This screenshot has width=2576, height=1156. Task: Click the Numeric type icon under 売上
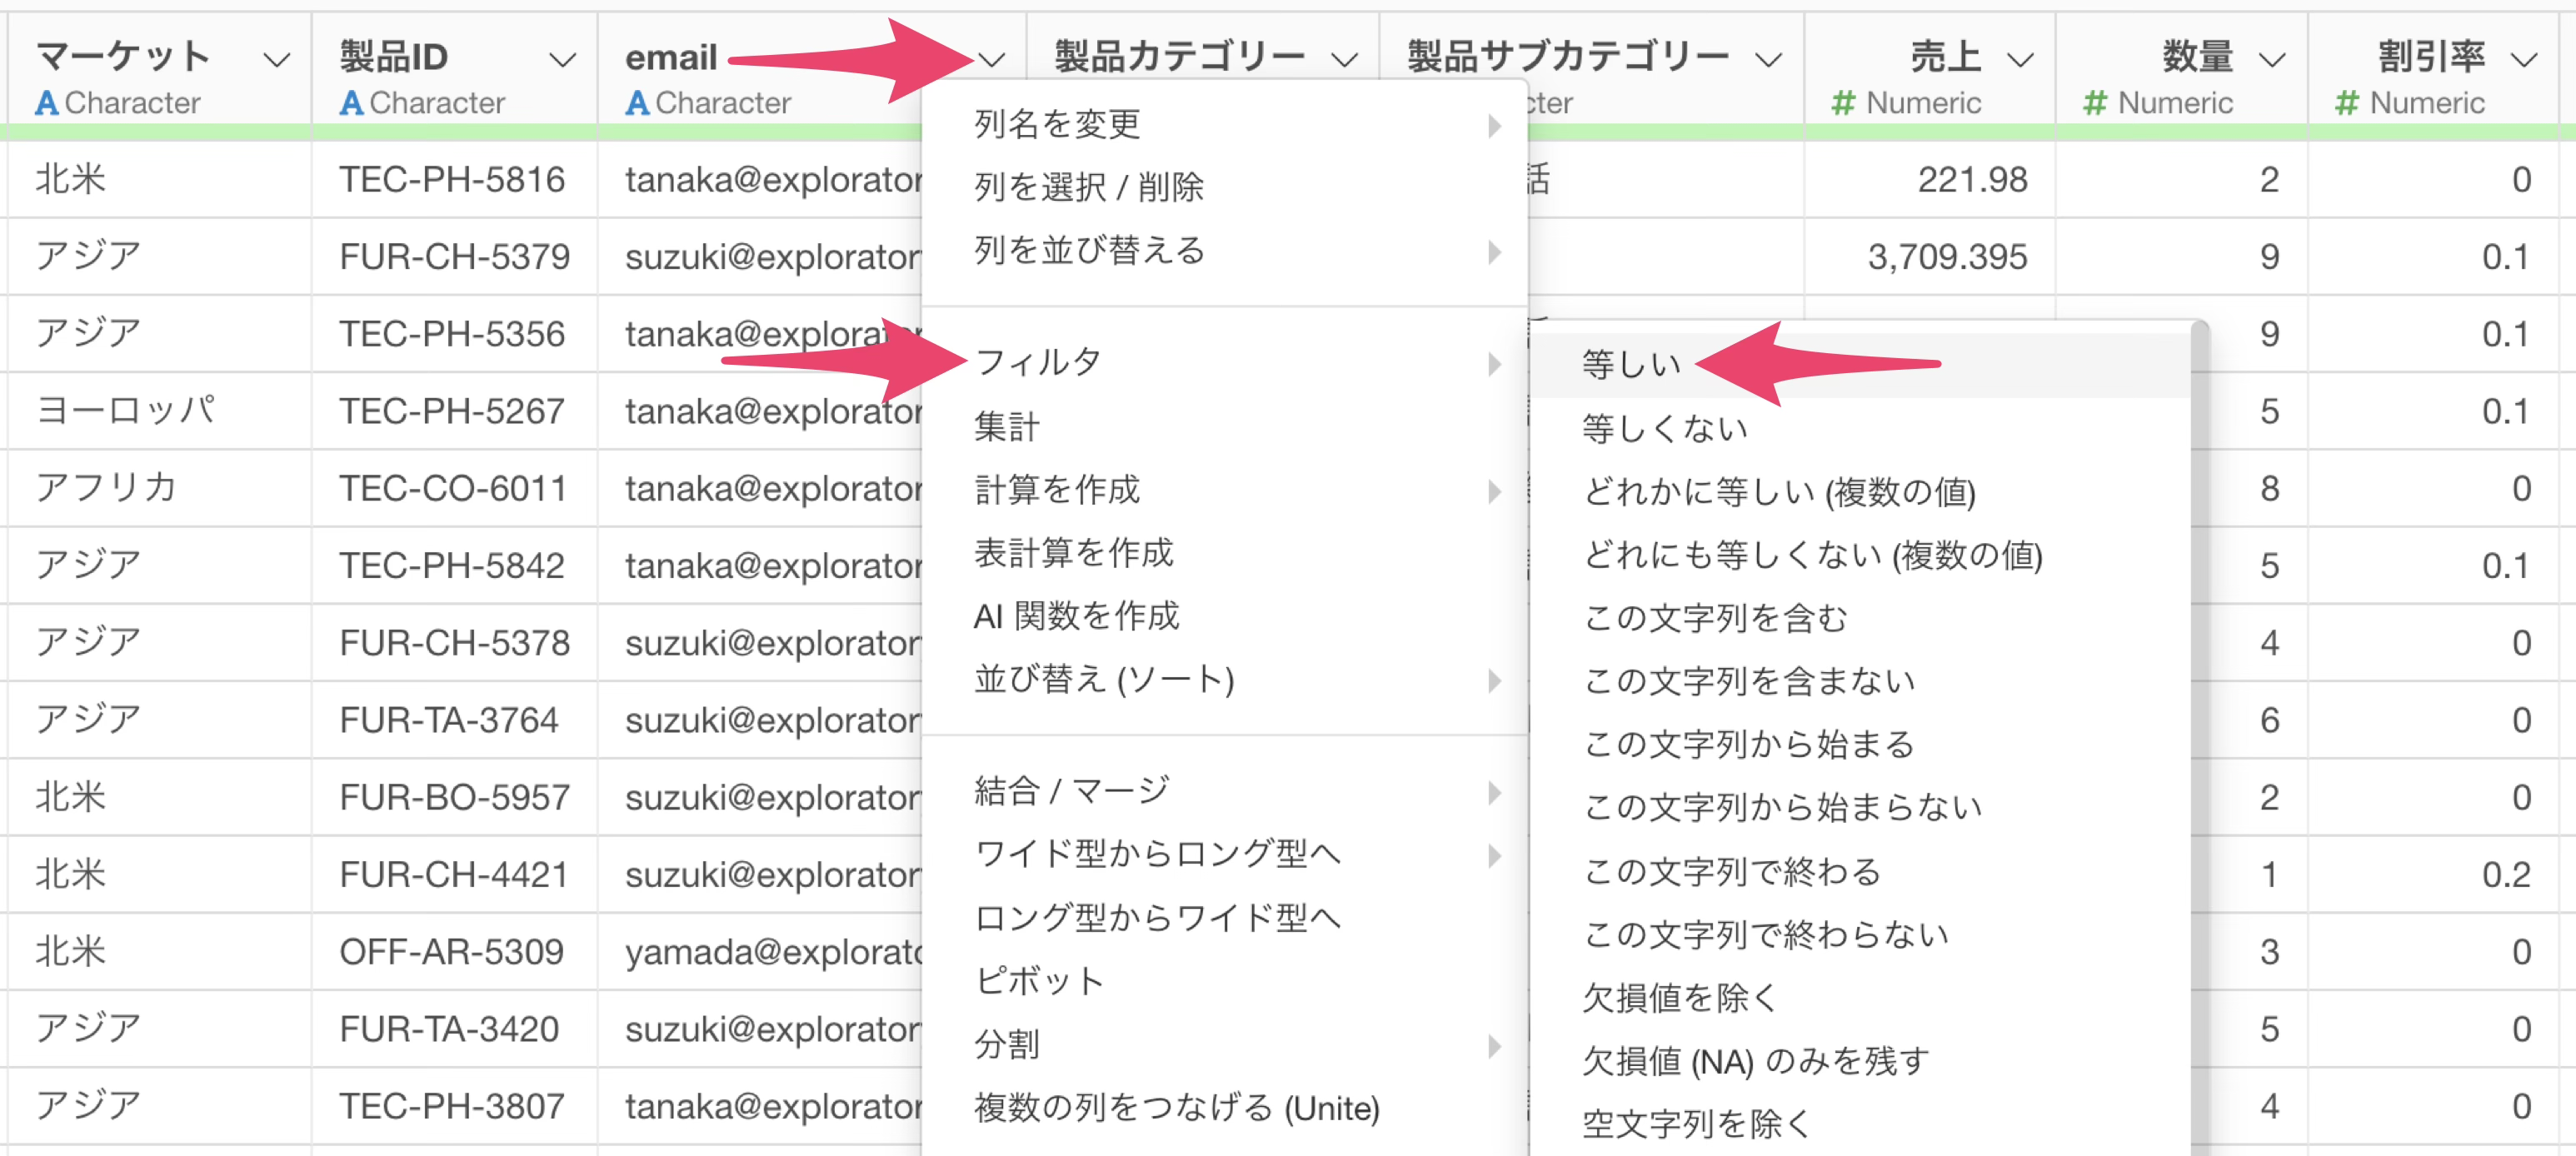(x=1843, y=103)
